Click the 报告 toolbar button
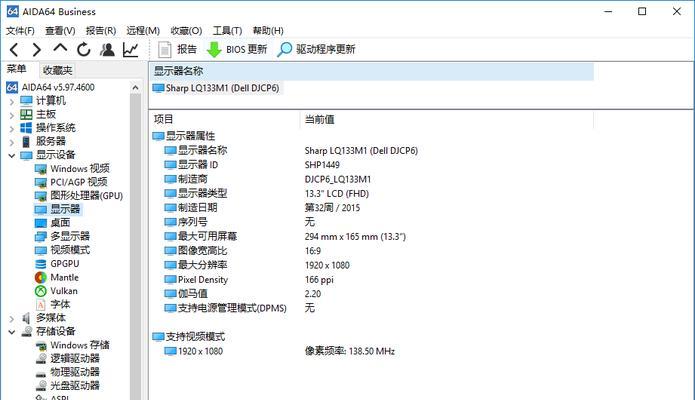 pyautogui.click(x=177, y=49)
